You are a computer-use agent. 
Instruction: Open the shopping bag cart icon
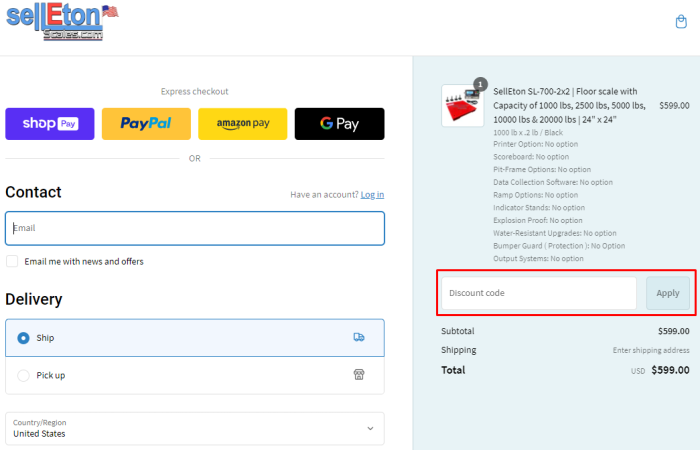681,21
